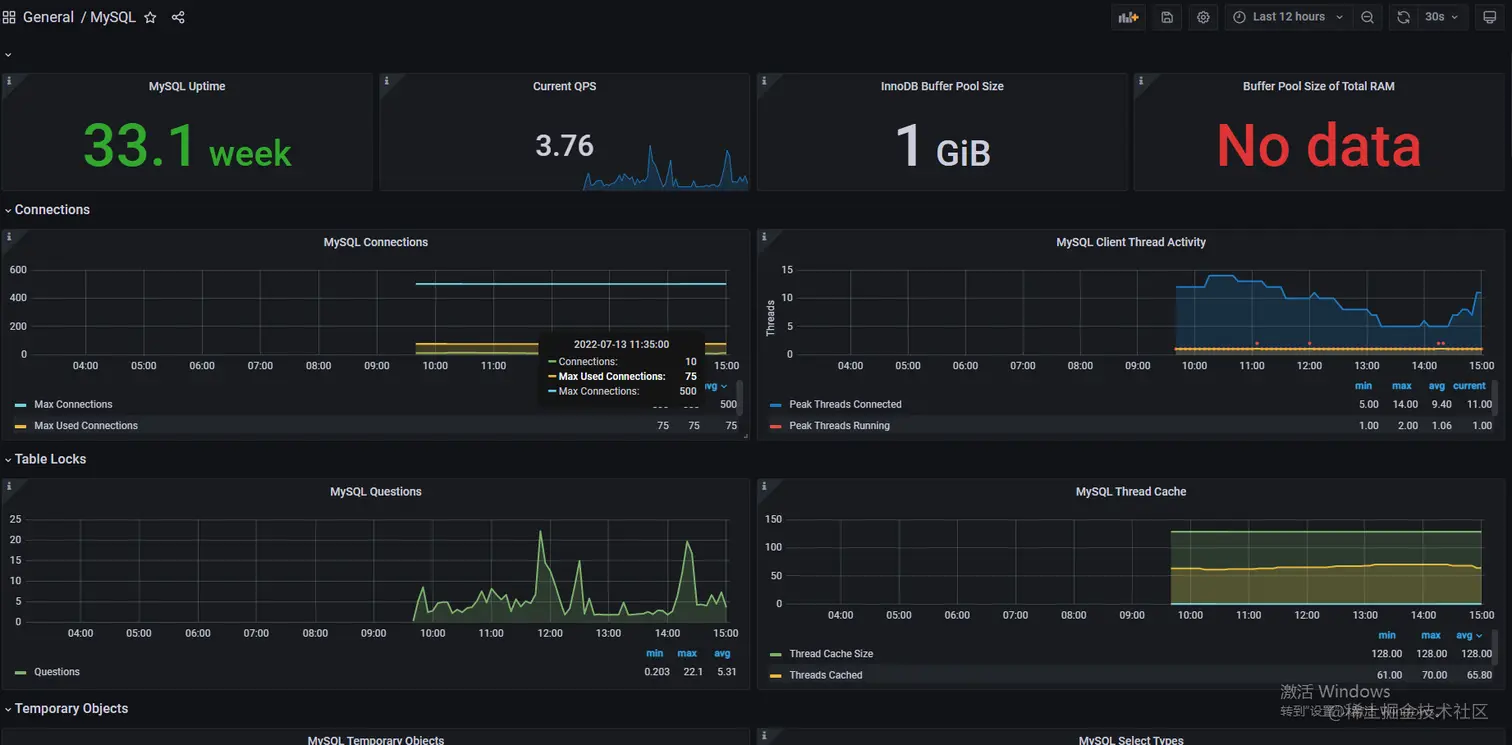Show info for MySQL Questions panel
Screen dimensions: 1512x745
coord(9,486)
